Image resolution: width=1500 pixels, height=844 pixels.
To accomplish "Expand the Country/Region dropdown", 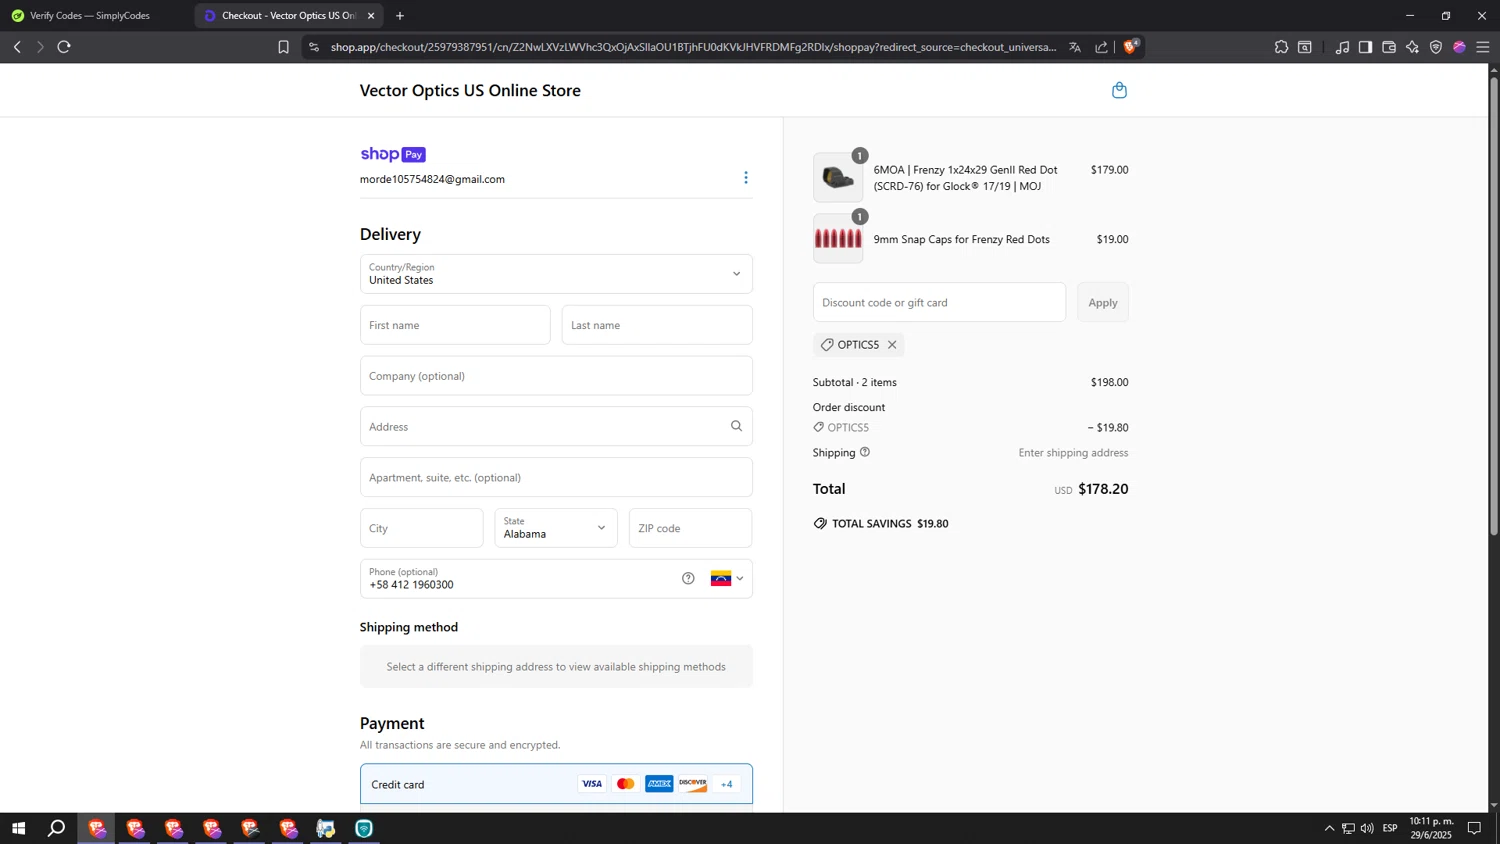I will [556, 274].
